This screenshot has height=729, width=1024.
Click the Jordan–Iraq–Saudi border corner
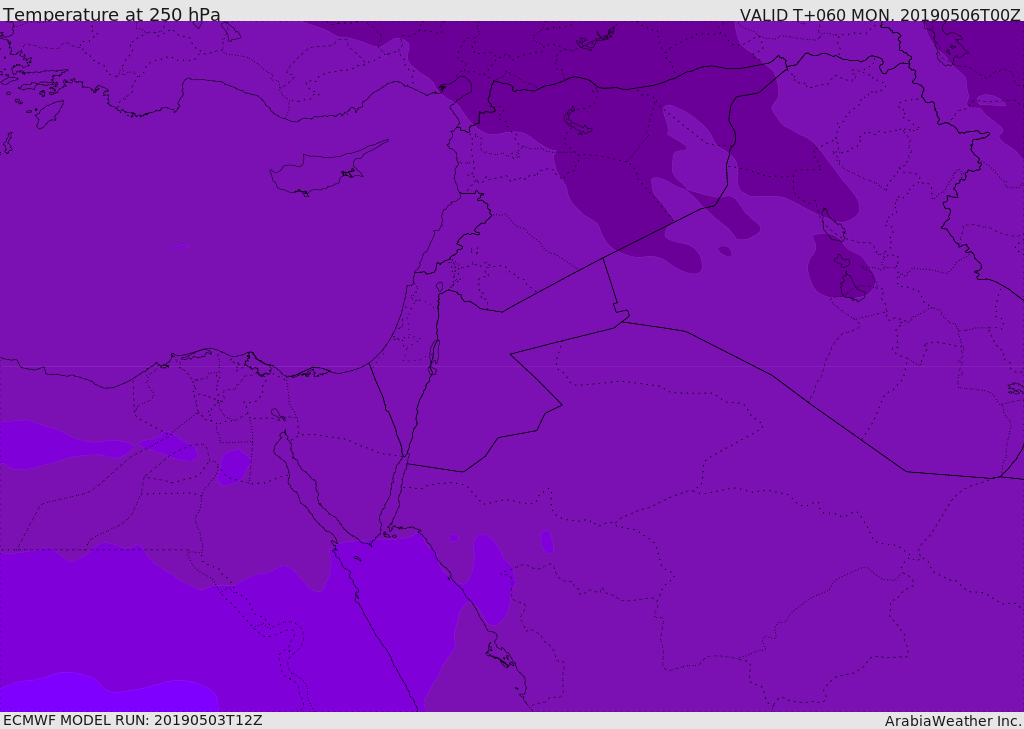click(621, 318)
